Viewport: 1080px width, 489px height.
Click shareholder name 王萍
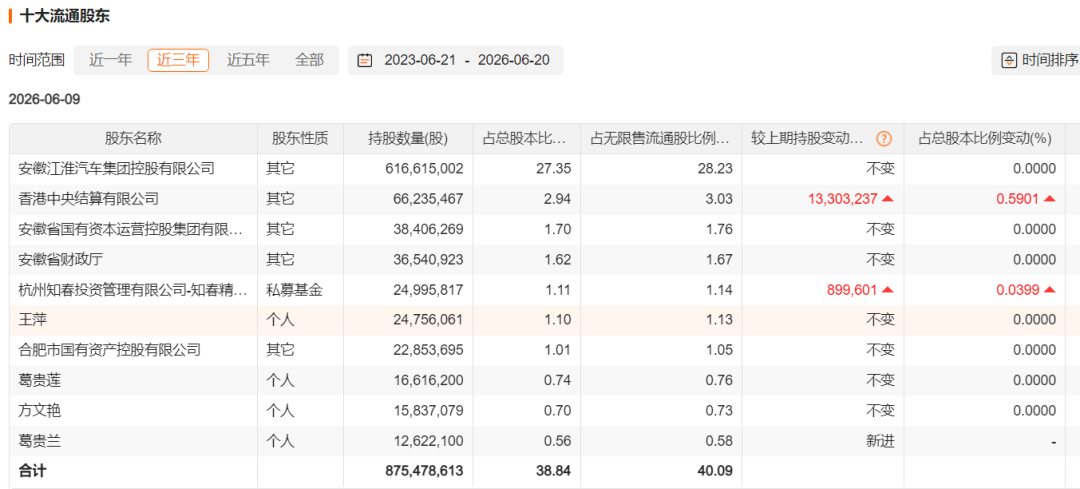[32, 320]
